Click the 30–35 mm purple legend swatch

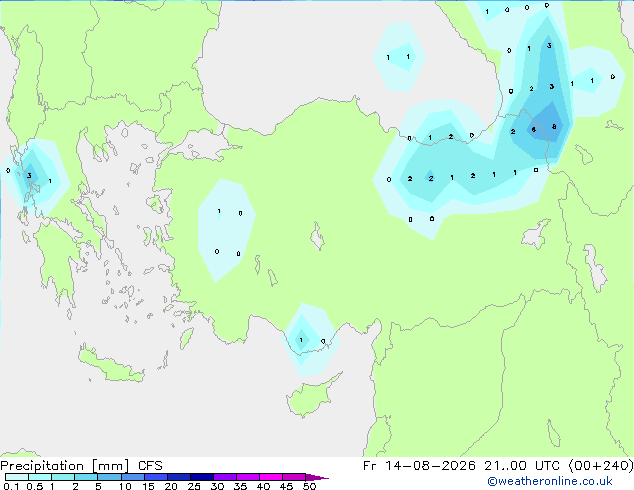pos(225,477)
